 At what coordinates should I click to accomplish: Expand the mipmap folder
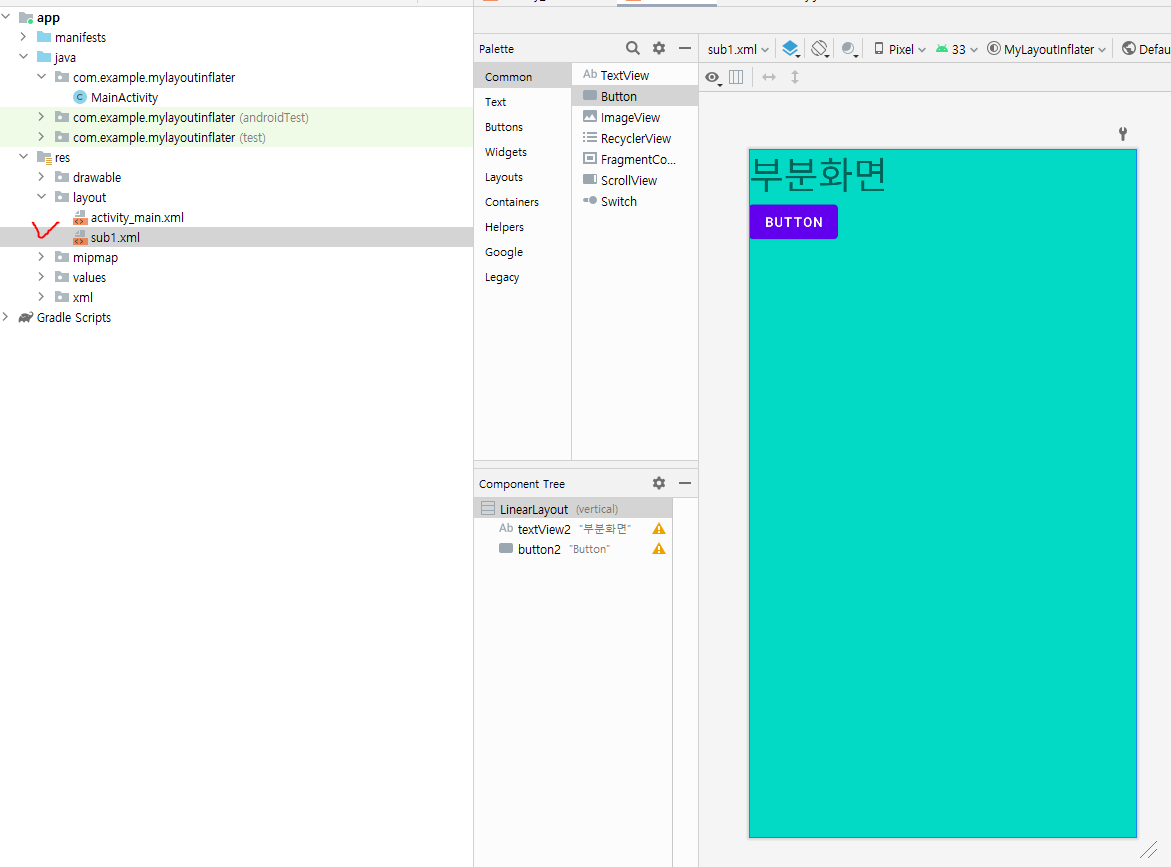coord(42,257)
